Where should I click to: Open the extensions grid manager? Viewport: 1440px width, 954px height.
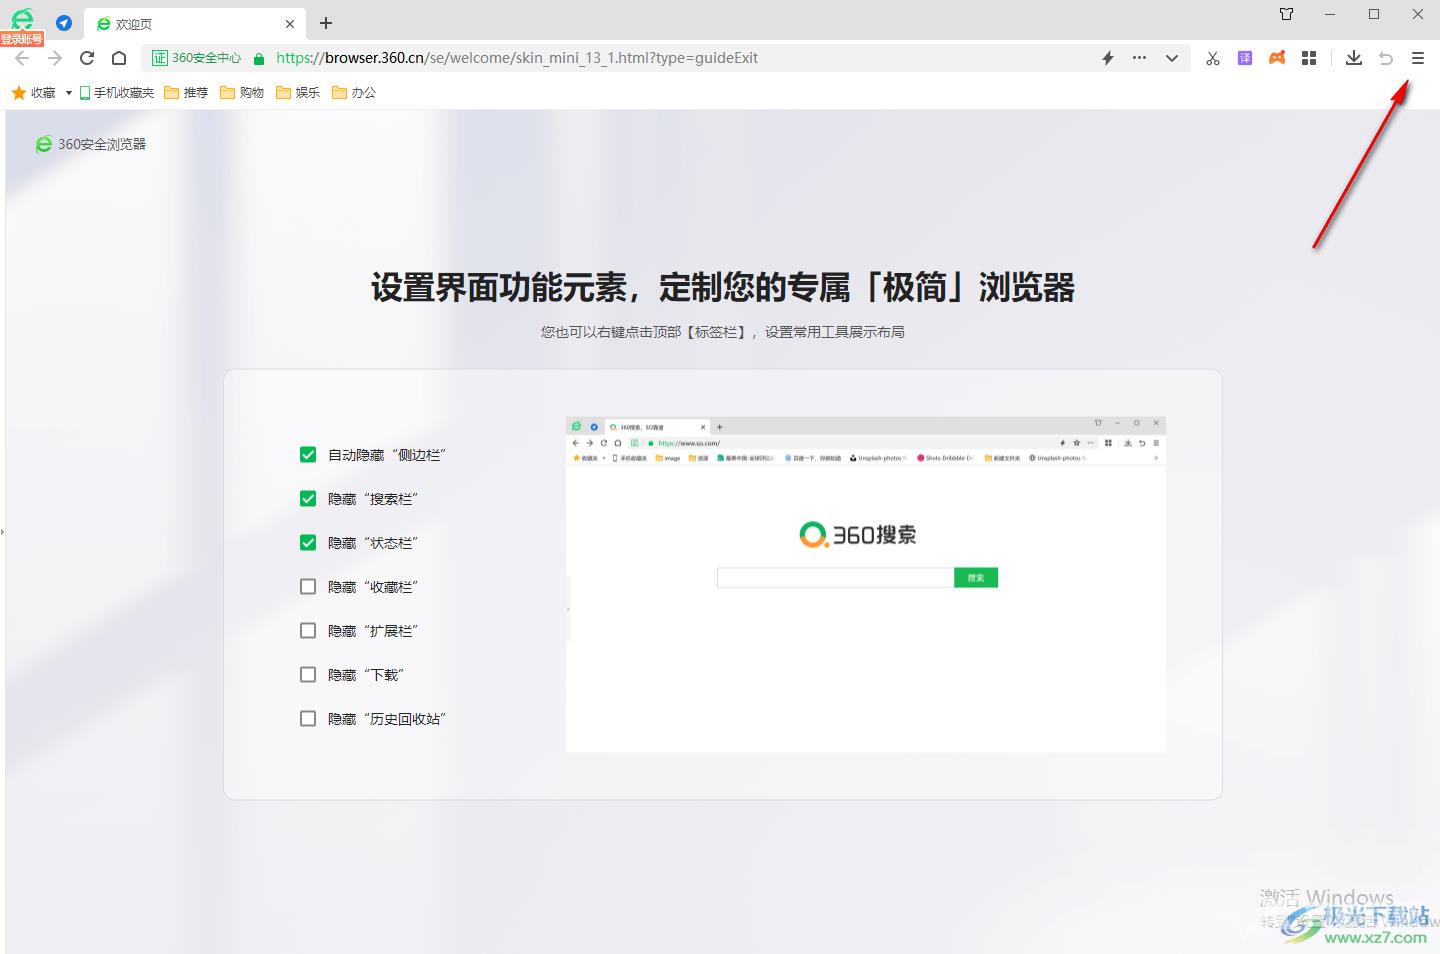pyautogui.click(x=1309, y=58)
